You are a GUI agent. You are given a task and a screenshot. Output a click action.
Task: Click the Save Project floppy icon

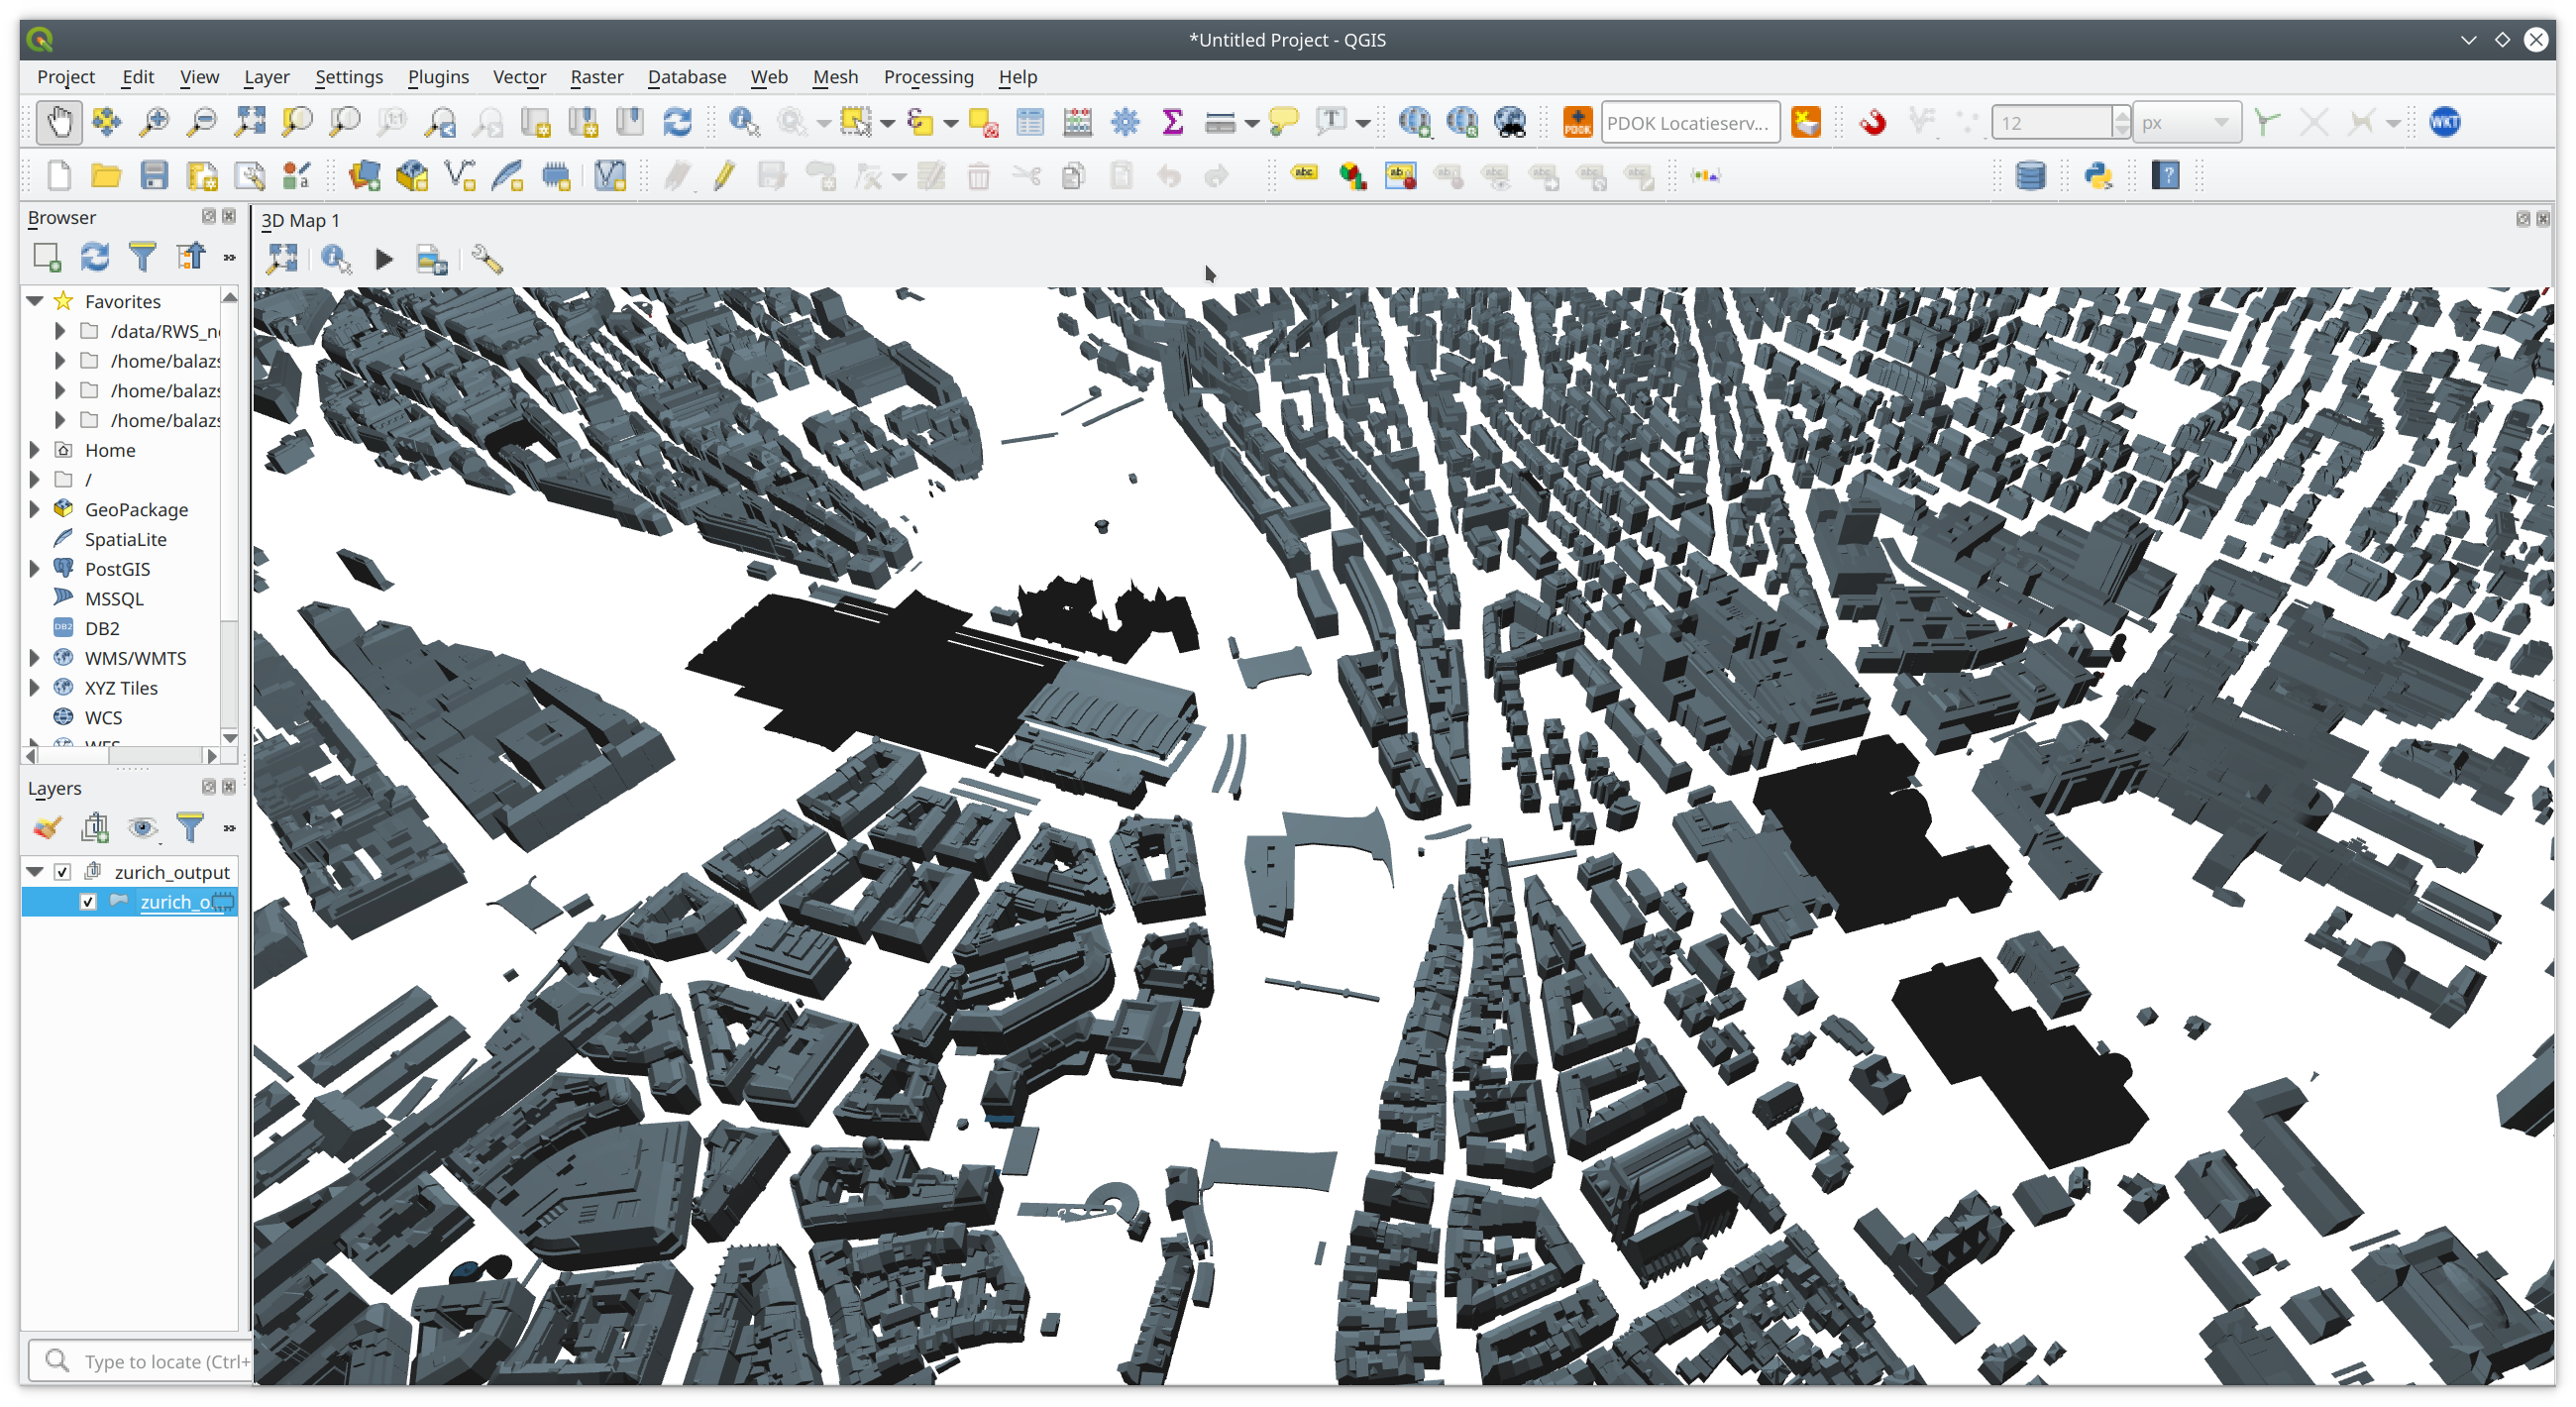click(154, 176)
